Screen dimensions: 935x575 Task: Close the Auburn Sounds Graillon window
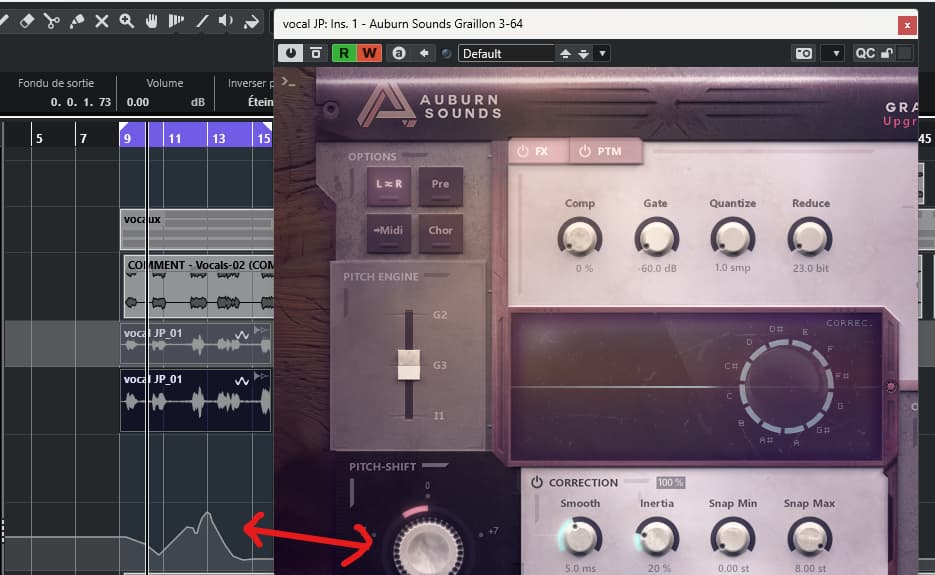[907, 24]
